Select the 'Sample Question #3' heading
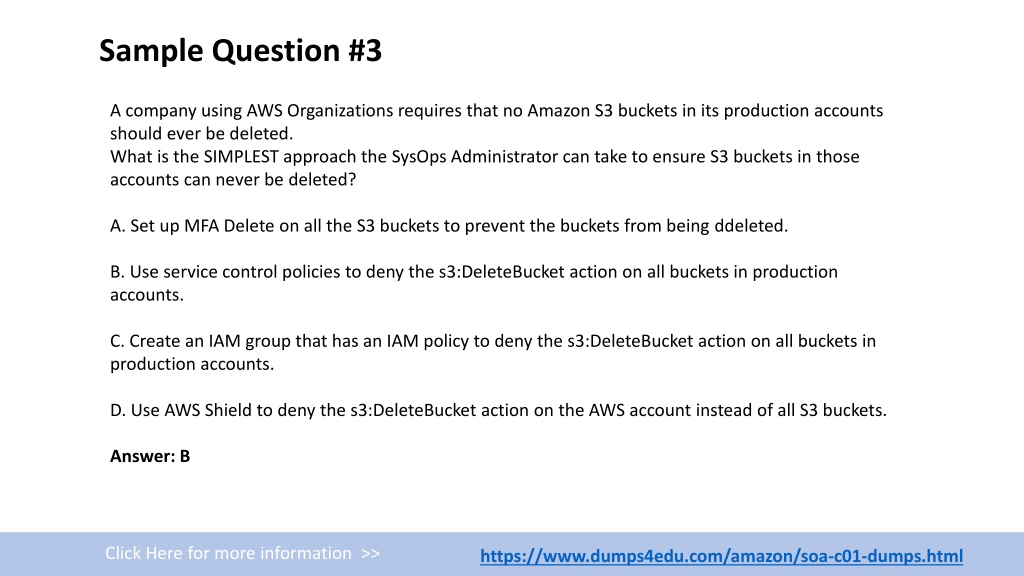1024x576 pixels. pyautogui.click(x=240, y=50)
